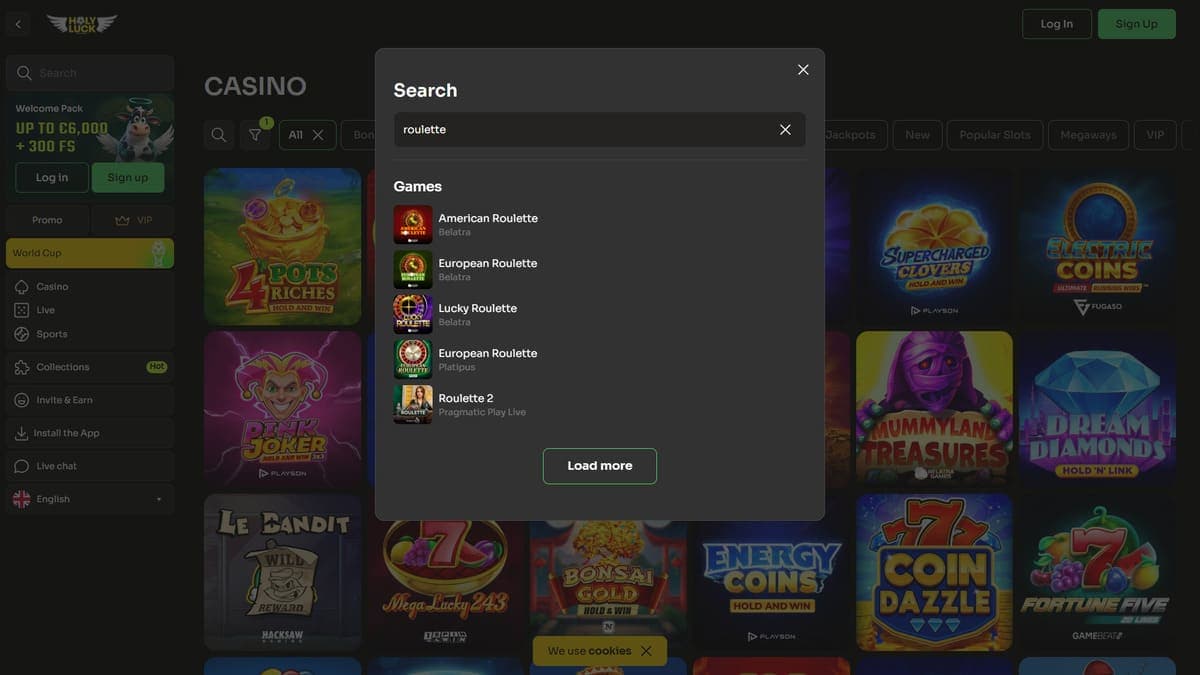Open the casino filter icon
Screen dimensions: 1200x675
(x=255, y=135)
